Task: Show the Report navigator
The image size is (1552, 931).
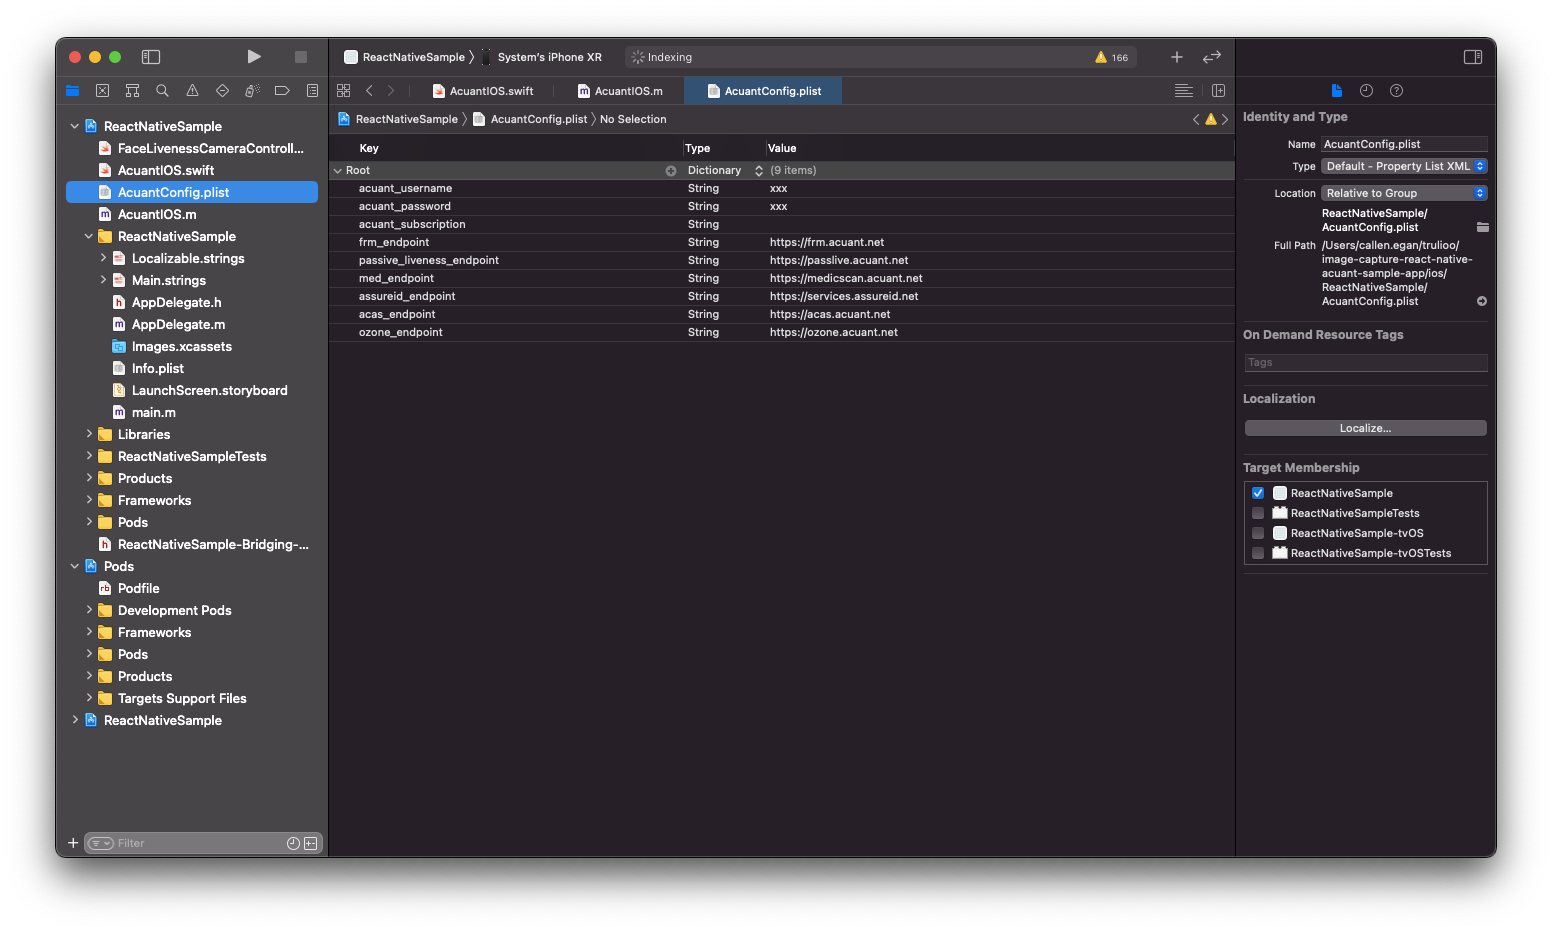Action: [312, 91]
